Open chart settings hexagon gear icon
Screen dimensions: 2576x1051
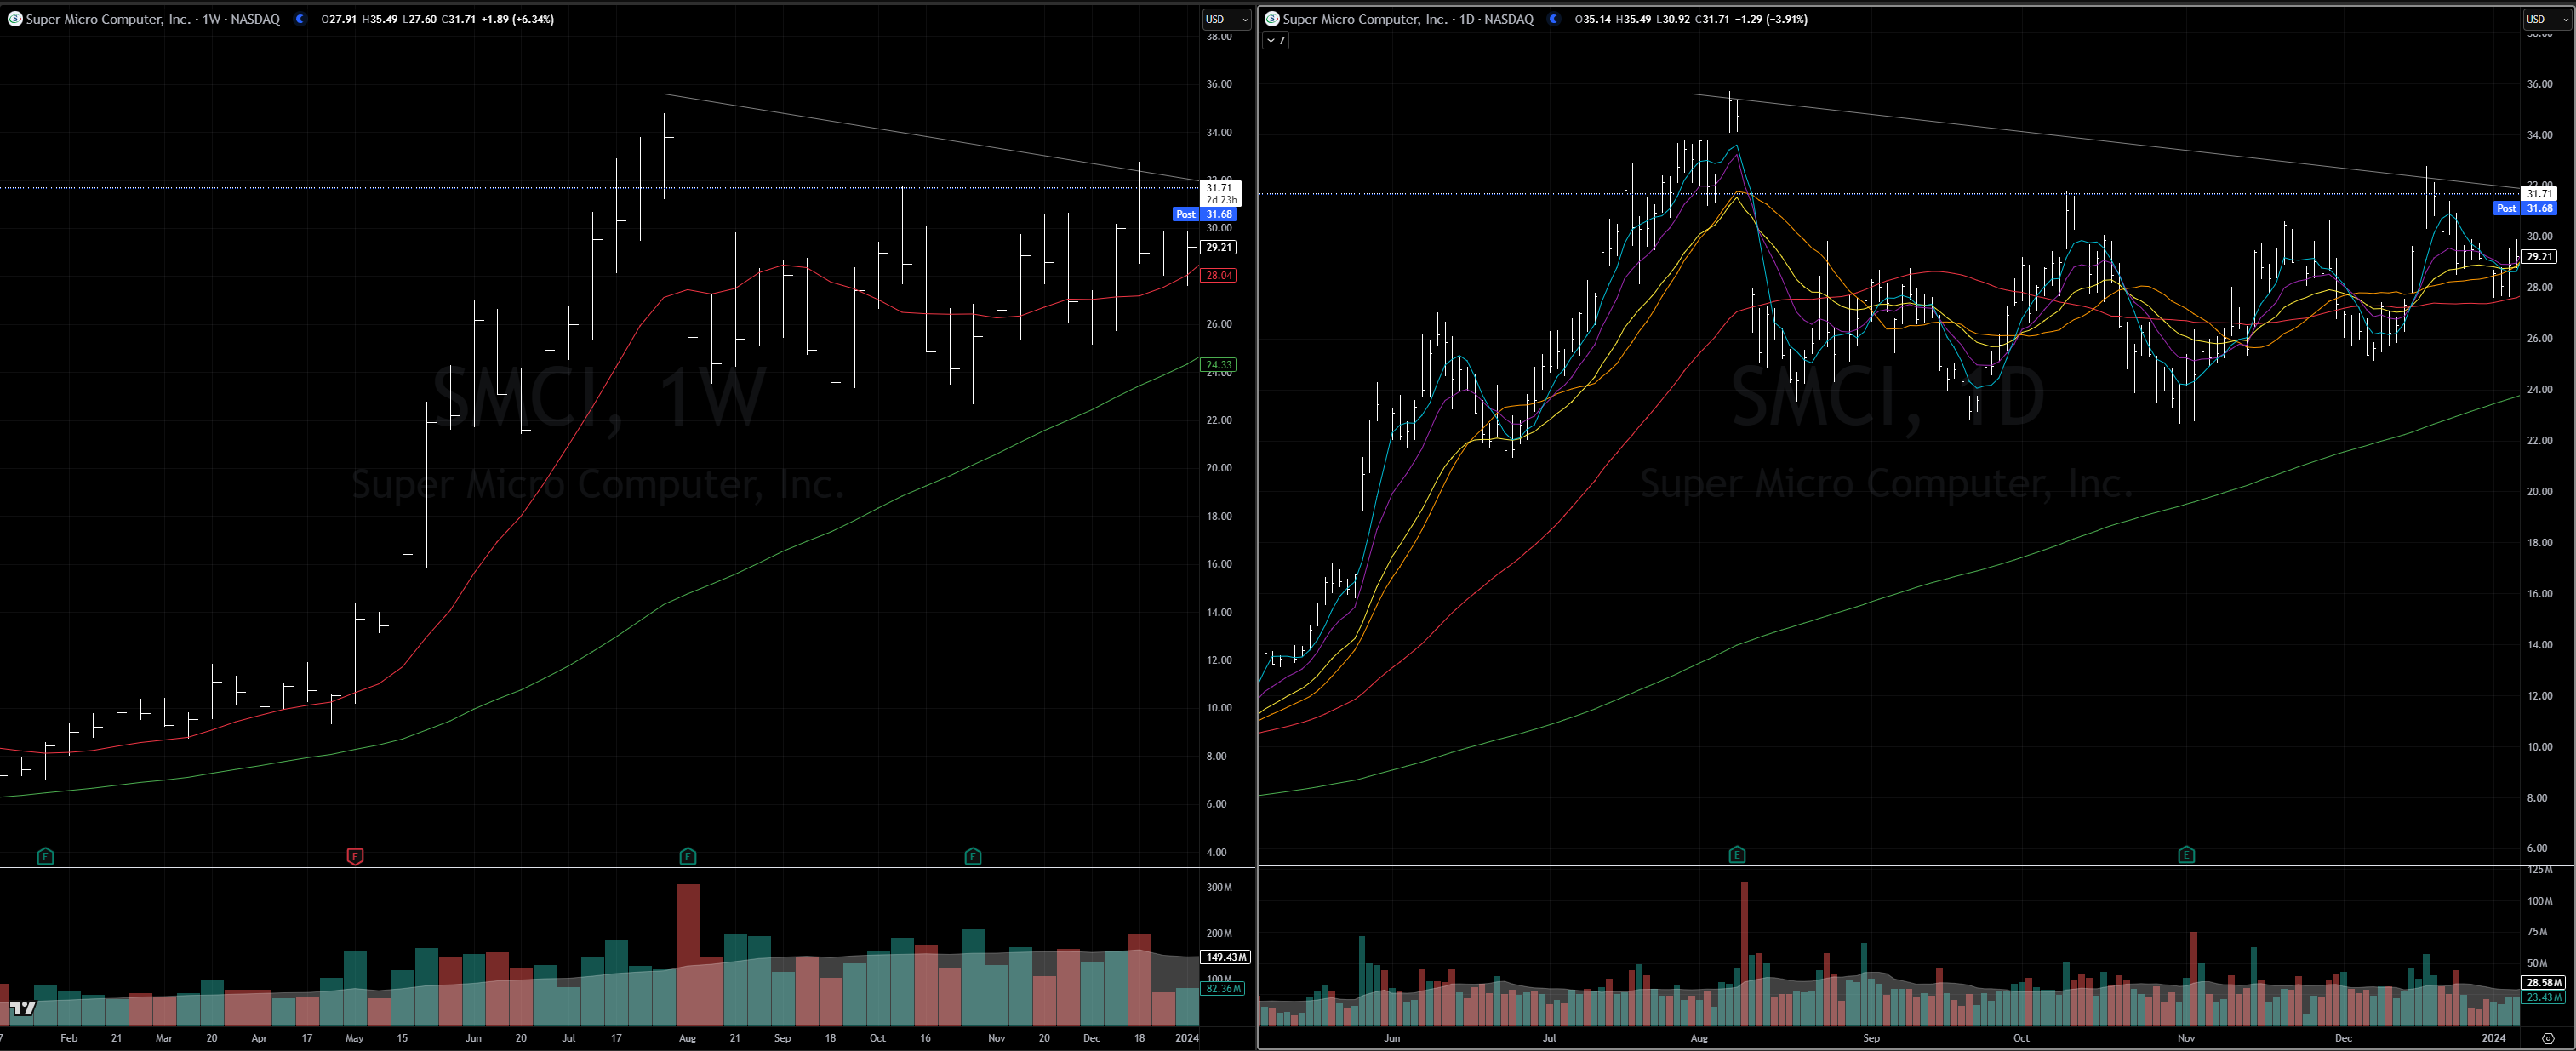click(x=2547, y=1038)
